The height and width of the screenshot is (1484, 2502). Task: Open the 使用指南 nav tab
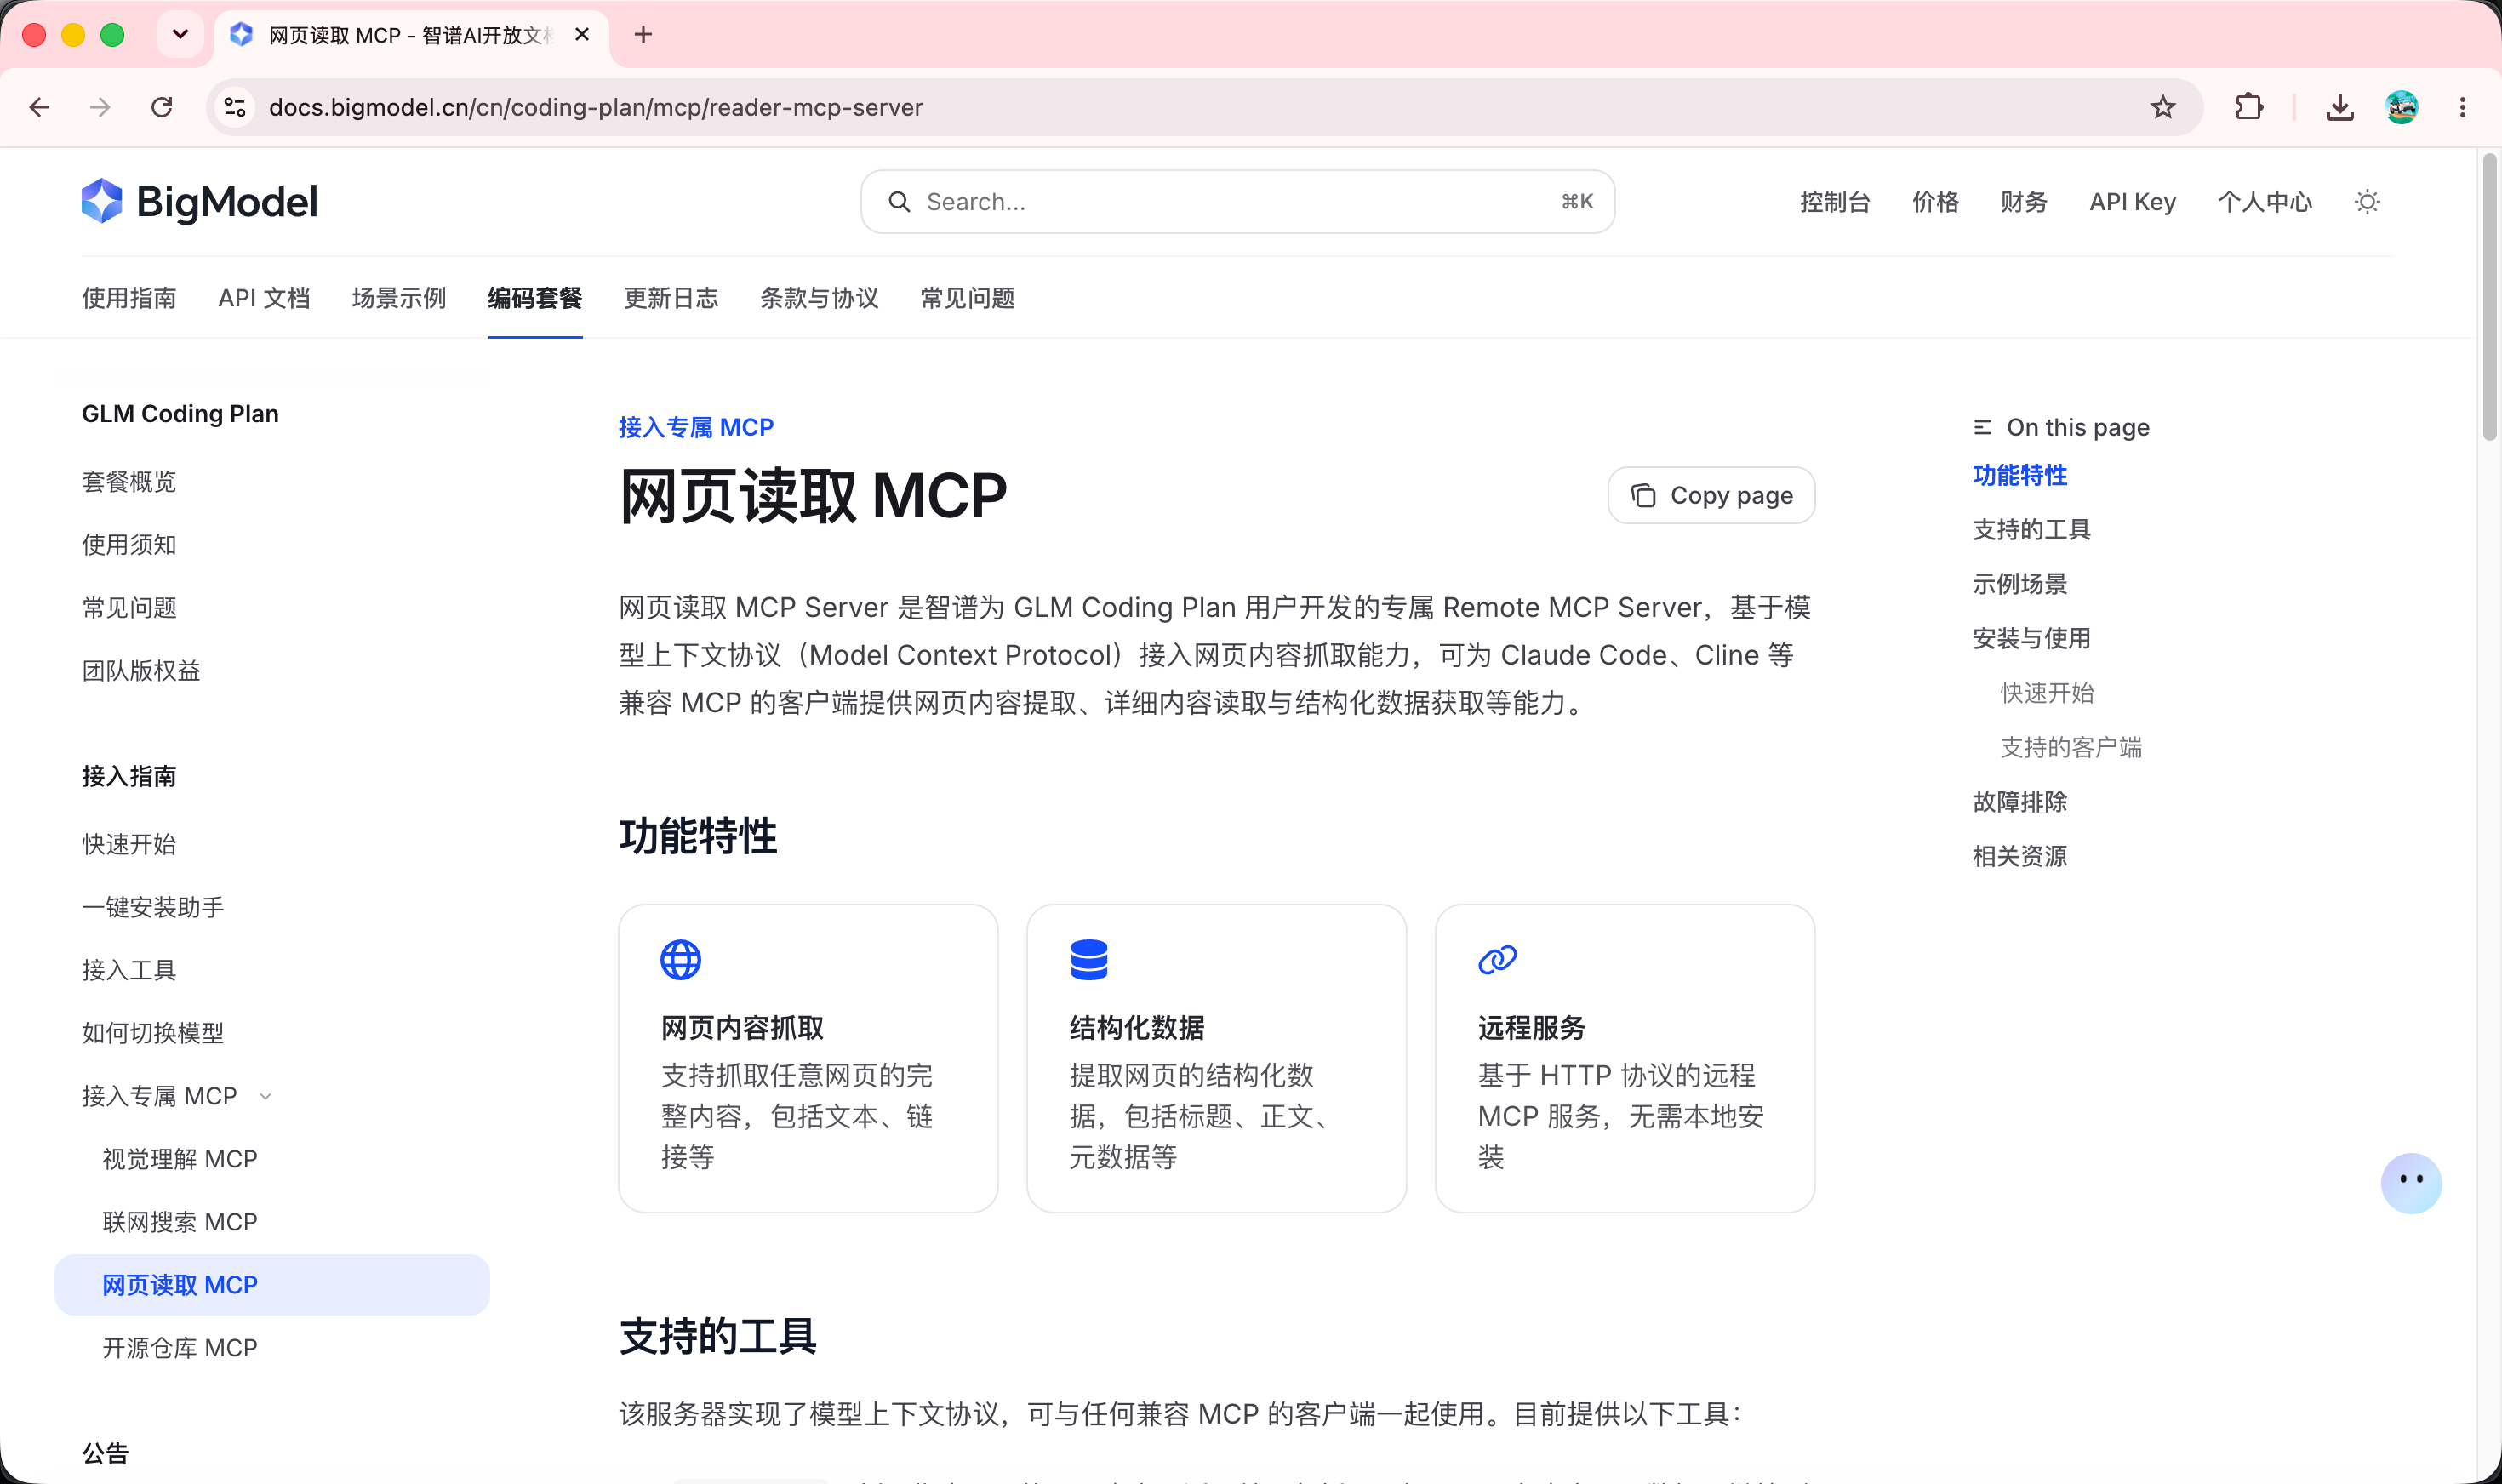coord(129,298)
